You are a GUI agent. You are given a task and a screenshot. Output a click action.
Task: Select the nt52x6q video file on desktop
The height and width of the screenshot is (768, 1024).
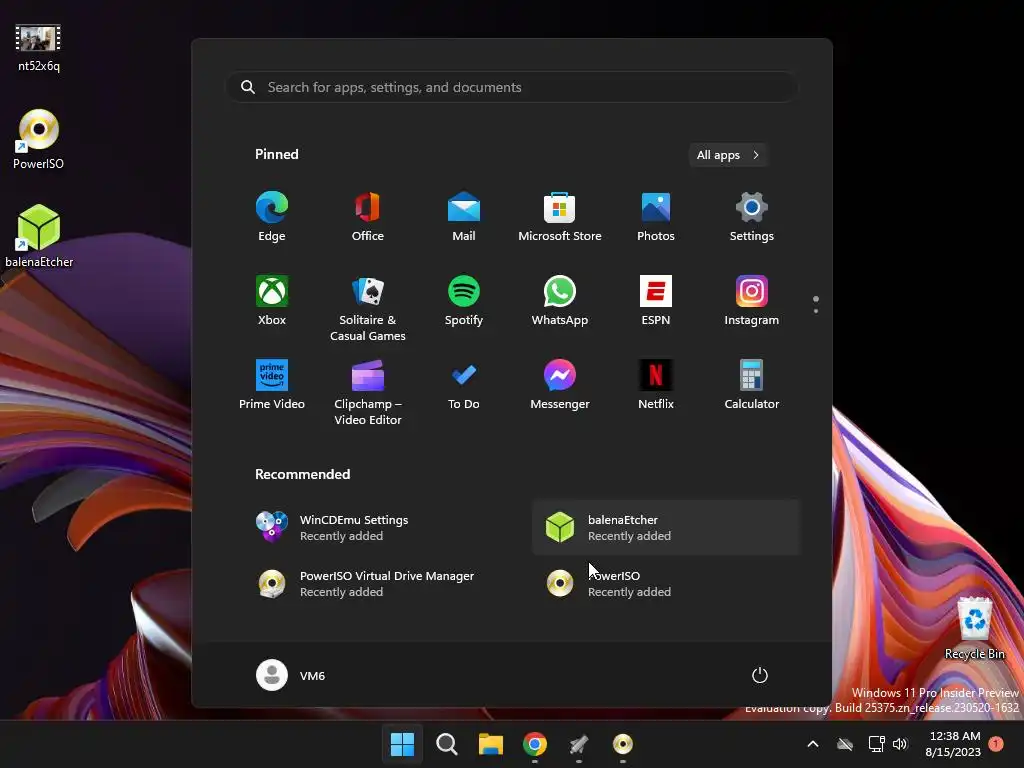pos(39,47)
